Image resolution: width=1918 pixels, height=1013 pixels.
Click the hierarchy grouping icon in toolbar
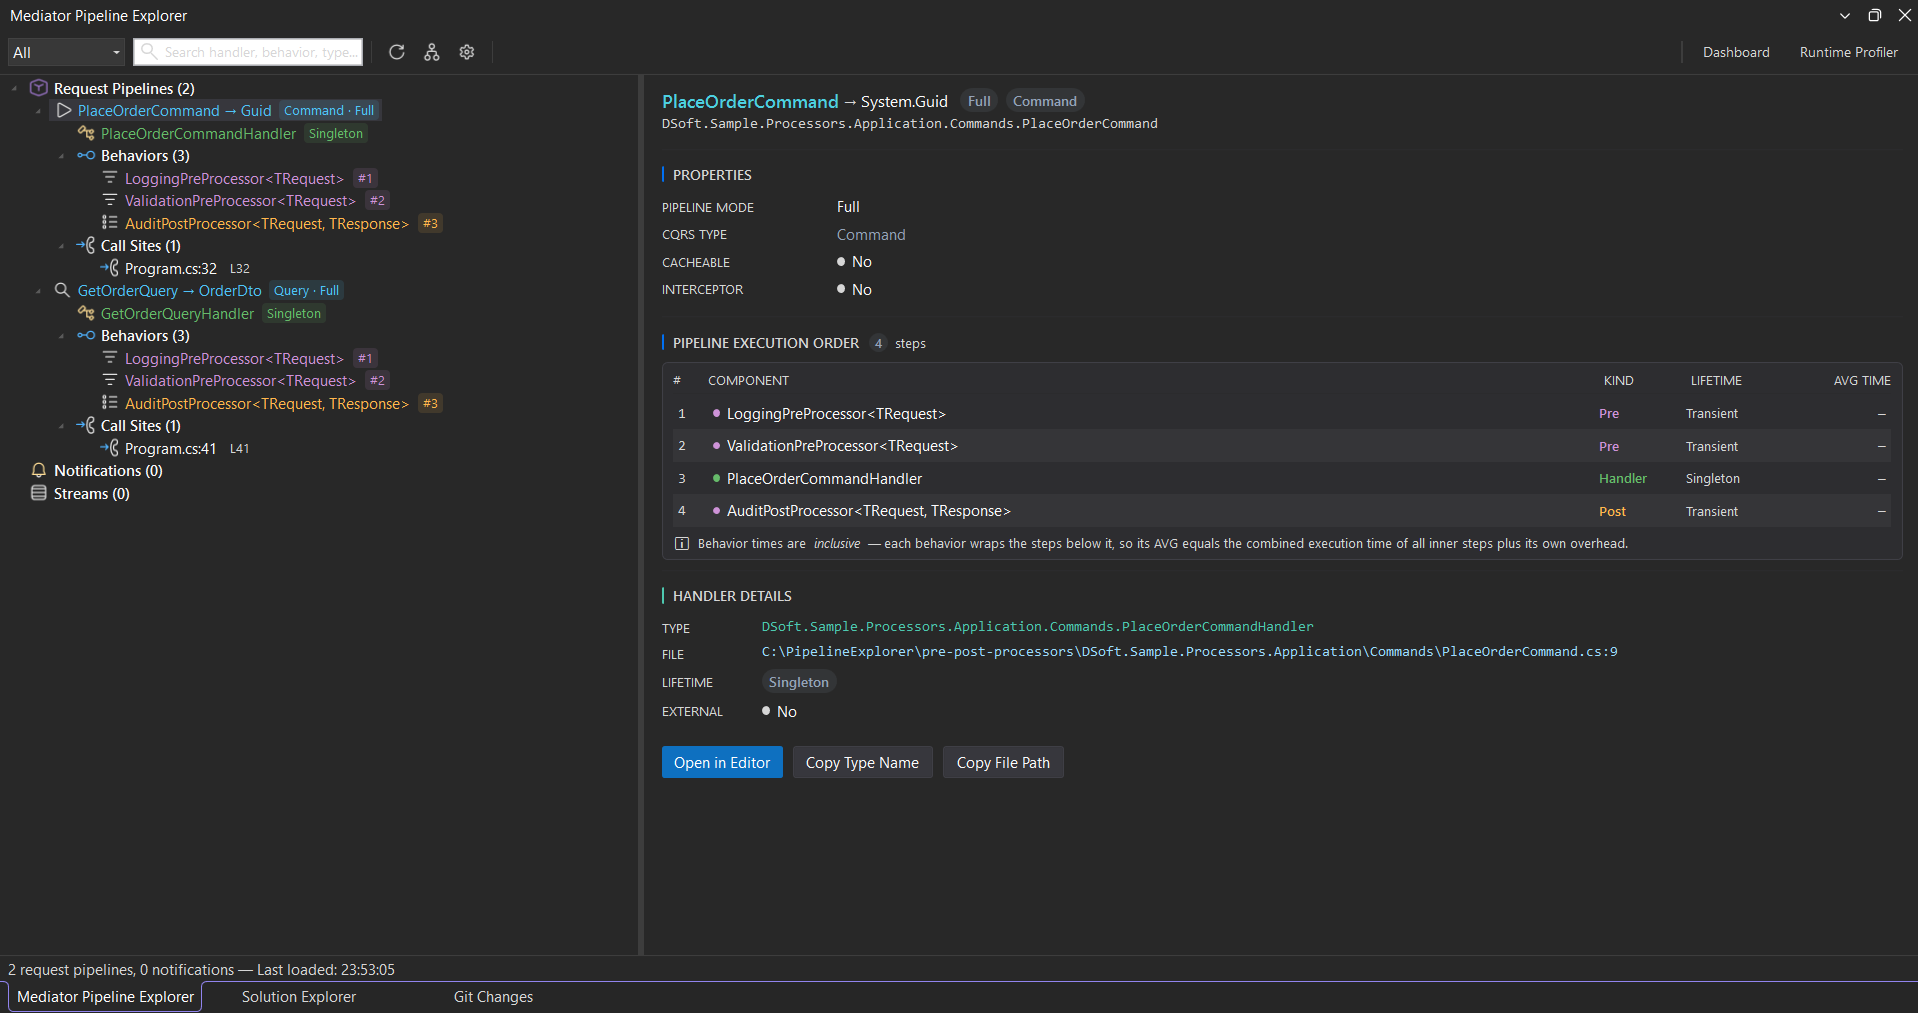pyautogui.click(x=432, y=52)
